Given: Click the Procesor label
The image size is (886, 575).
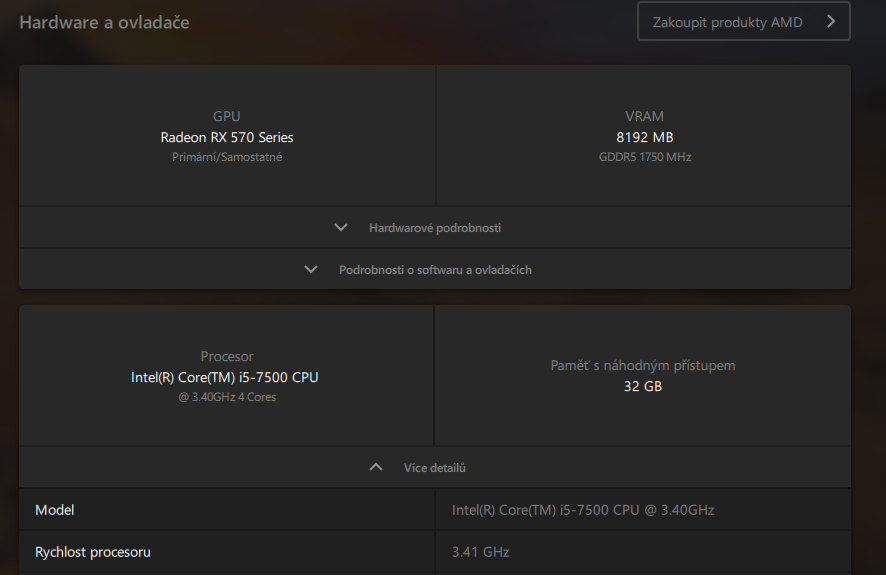Looking at the screenshot, I should click(227, 356).
